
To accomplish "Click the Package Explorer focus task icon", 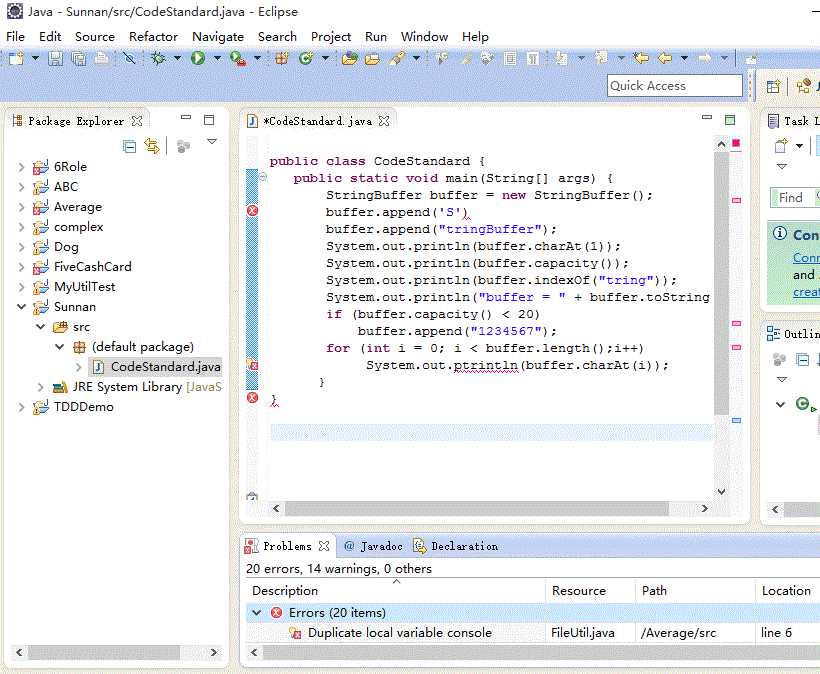I will (x=183, y=146).
